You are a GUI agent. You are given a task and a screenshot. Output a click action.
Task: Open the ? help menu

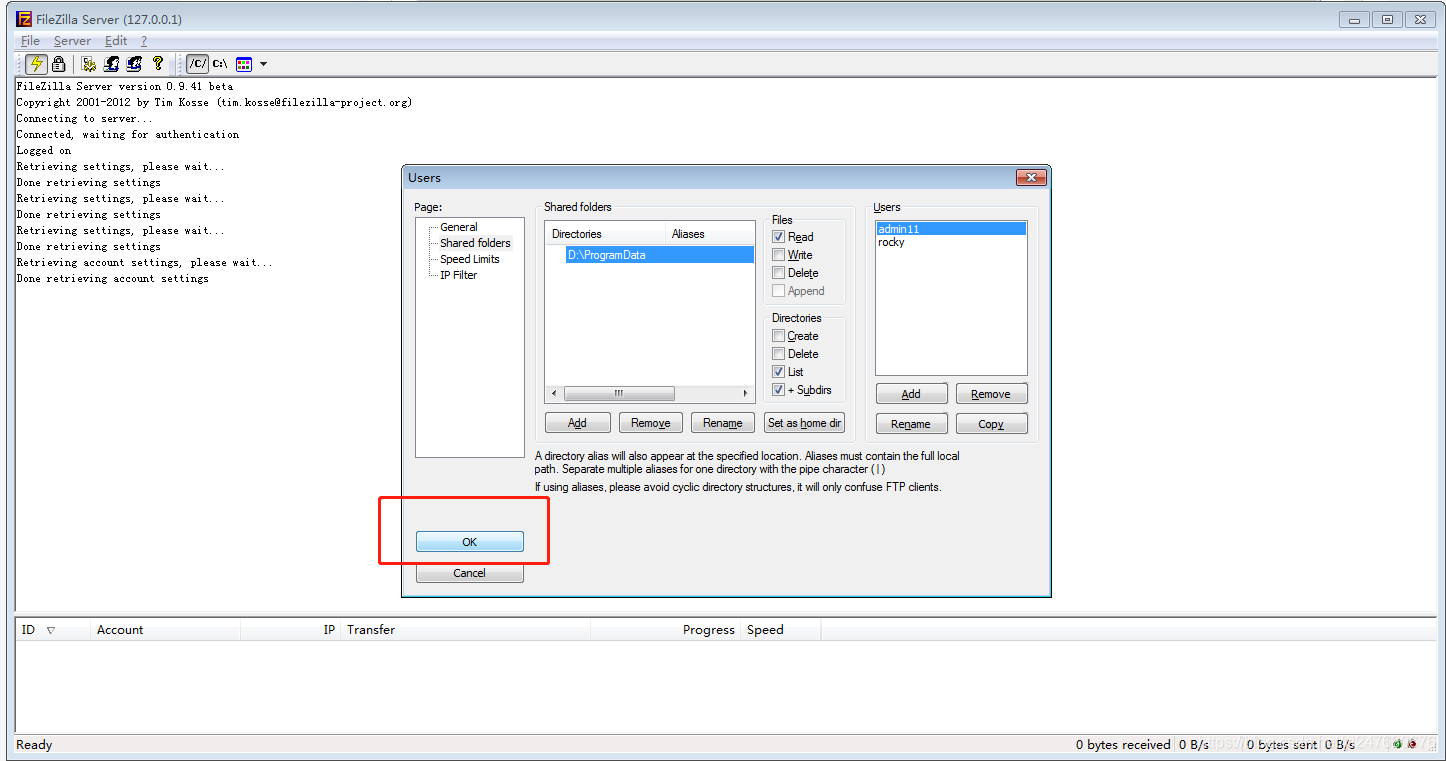click(x=144, y=41)
